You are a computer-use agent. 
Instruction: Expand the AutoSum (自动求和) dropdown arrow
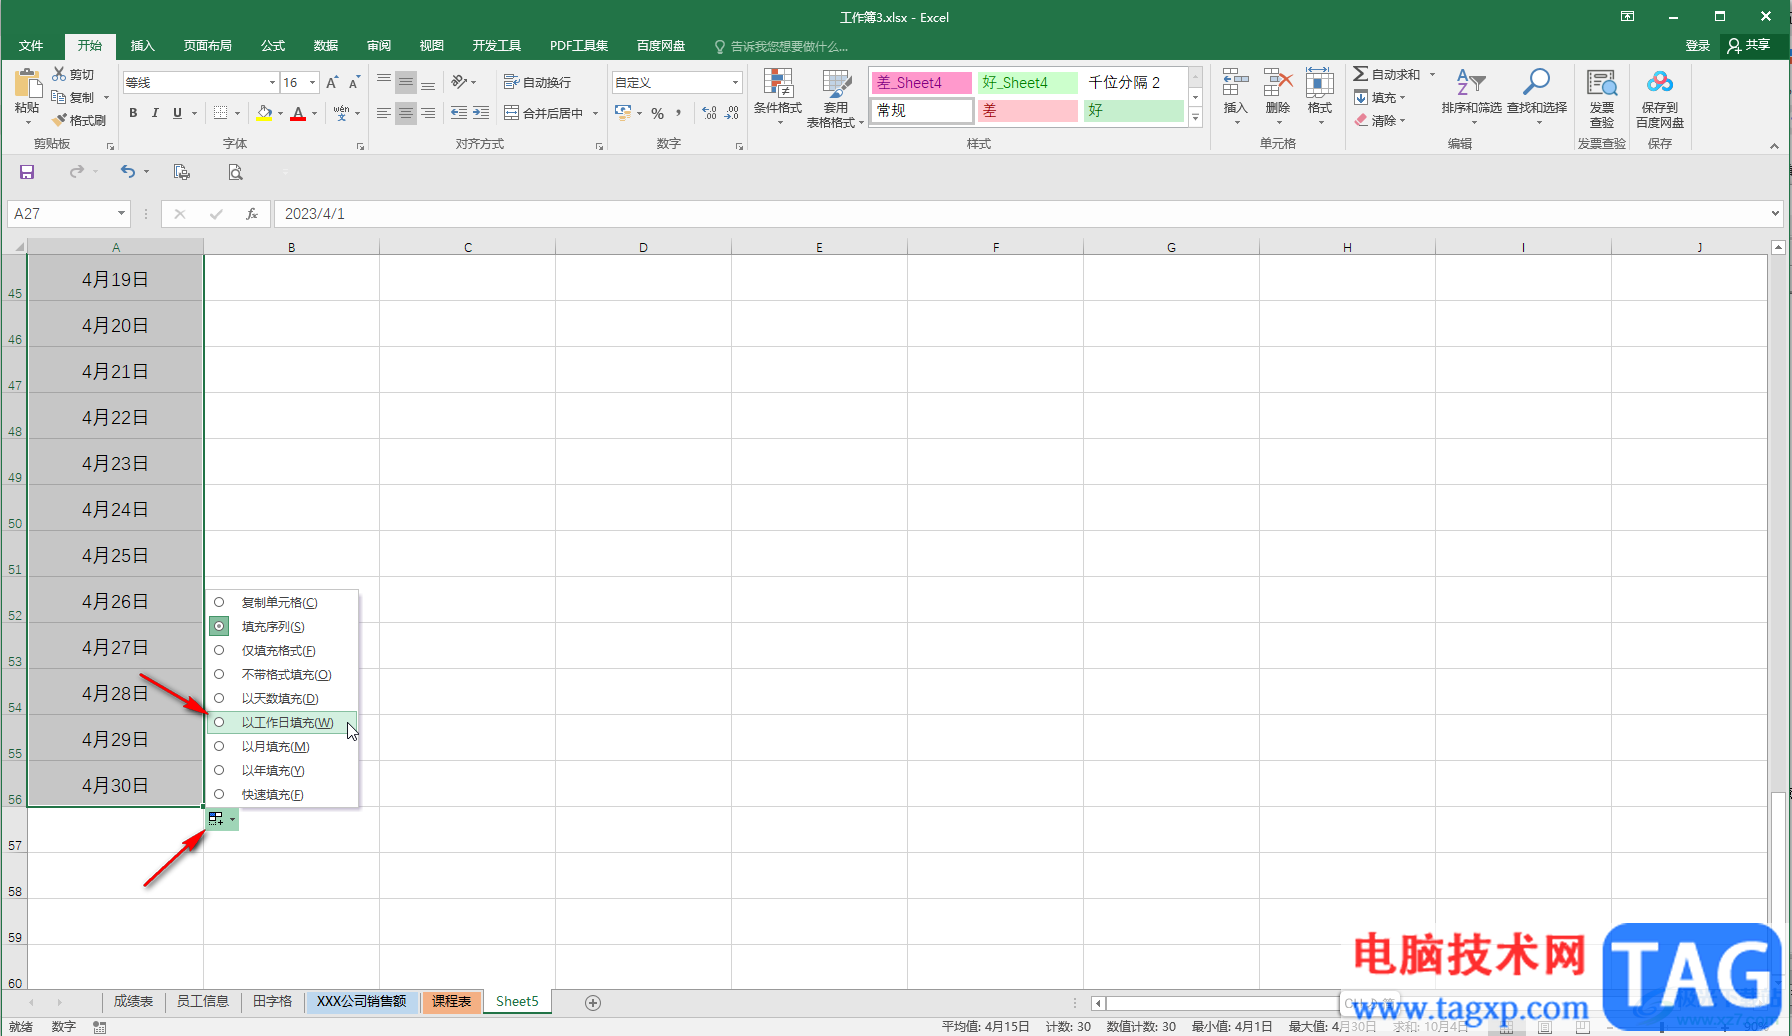click(1432, 74)
